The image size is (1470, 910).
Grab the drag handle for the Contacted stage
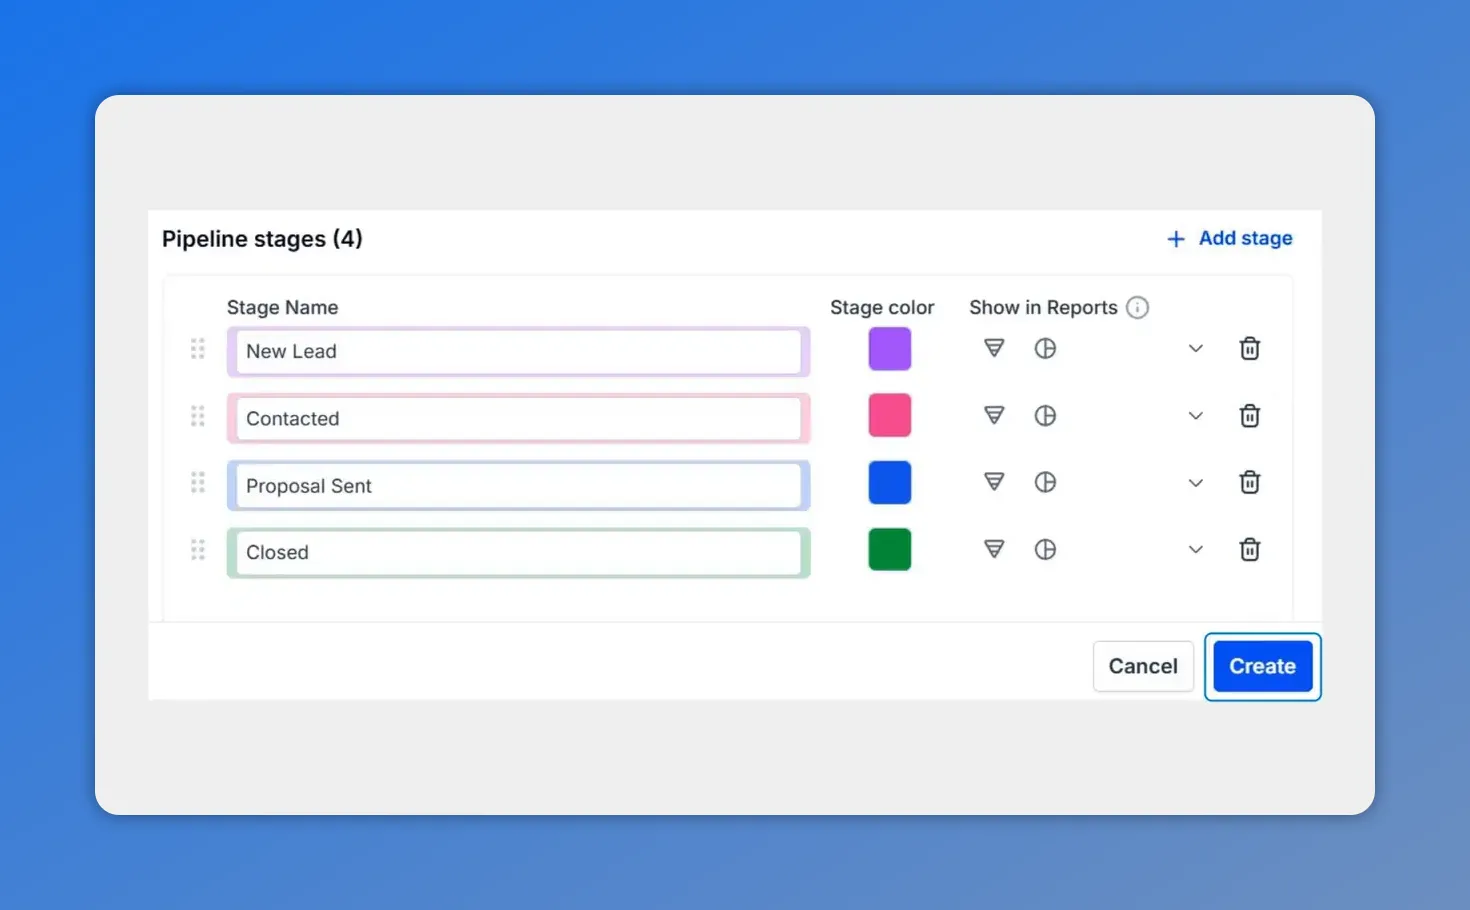[x=197, y=416]
